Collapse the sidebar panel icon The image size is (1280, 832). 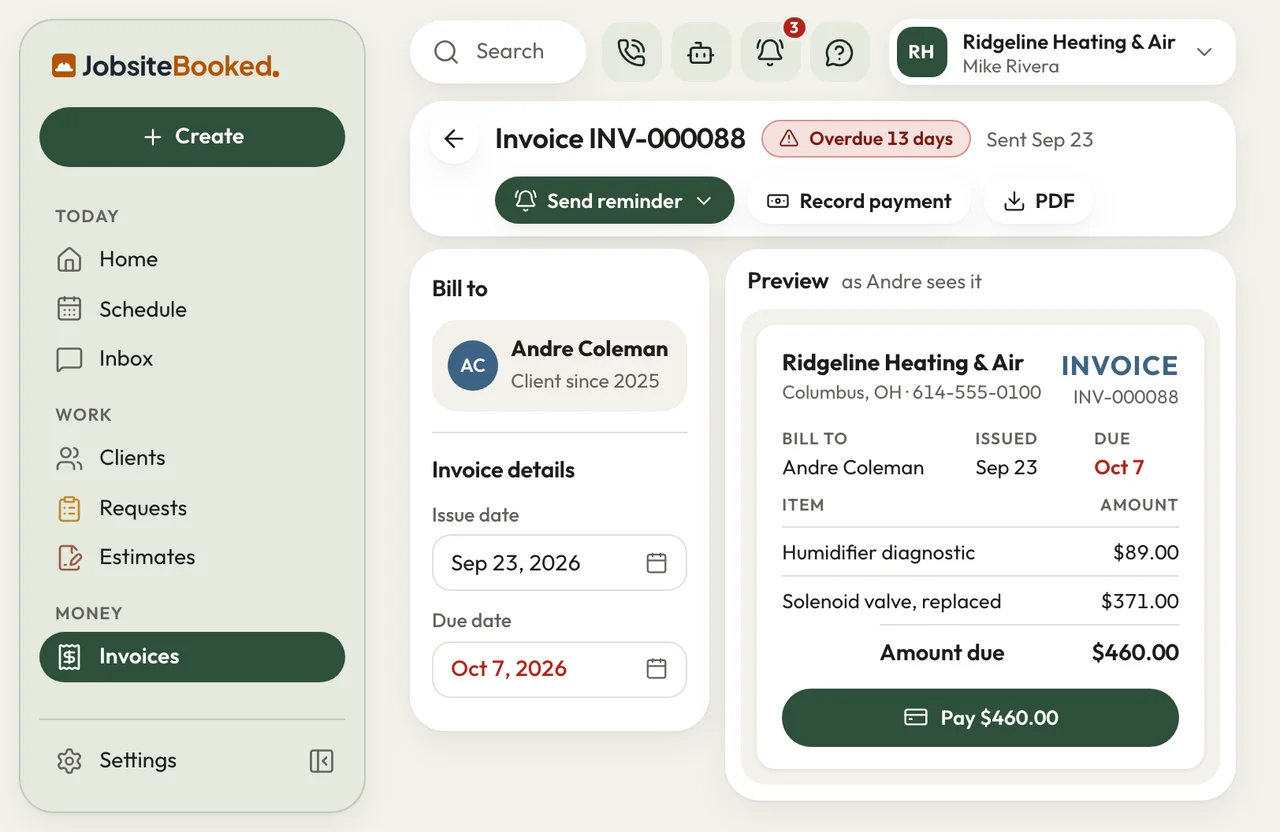pos(321,761)
